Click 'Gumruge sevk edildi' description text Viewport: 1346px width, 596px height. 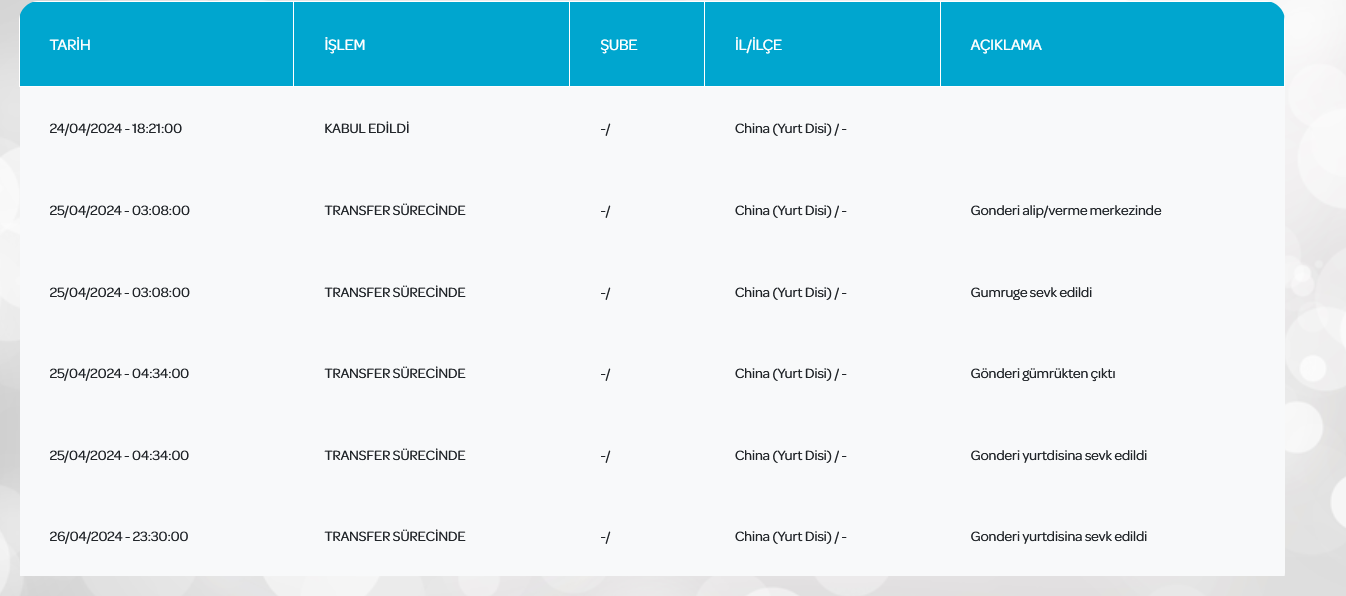click(1030, 292)
